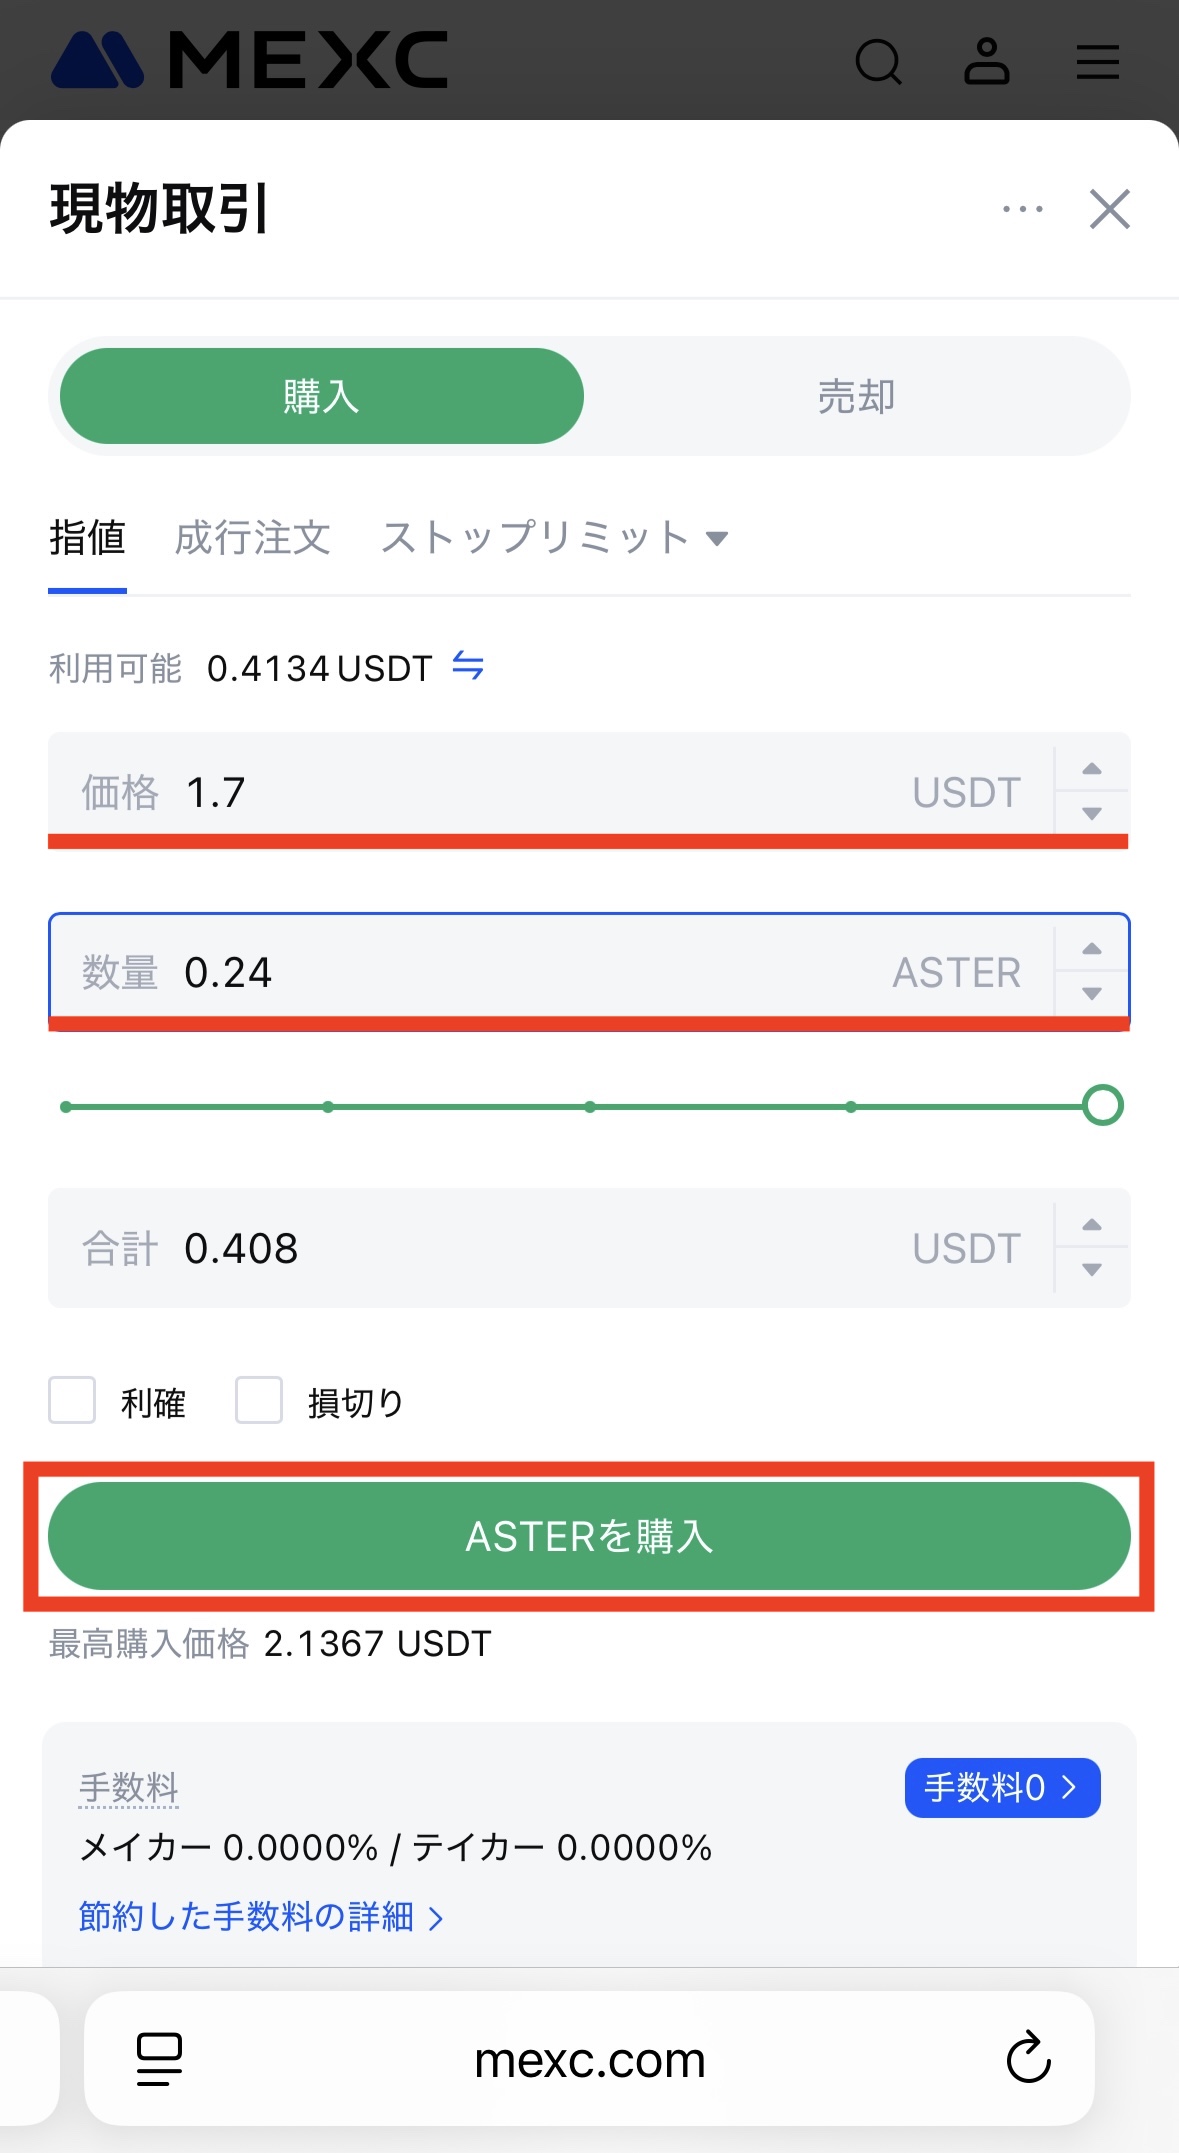Click the 合計 total USDT input field

click(x=550, y=1248)
